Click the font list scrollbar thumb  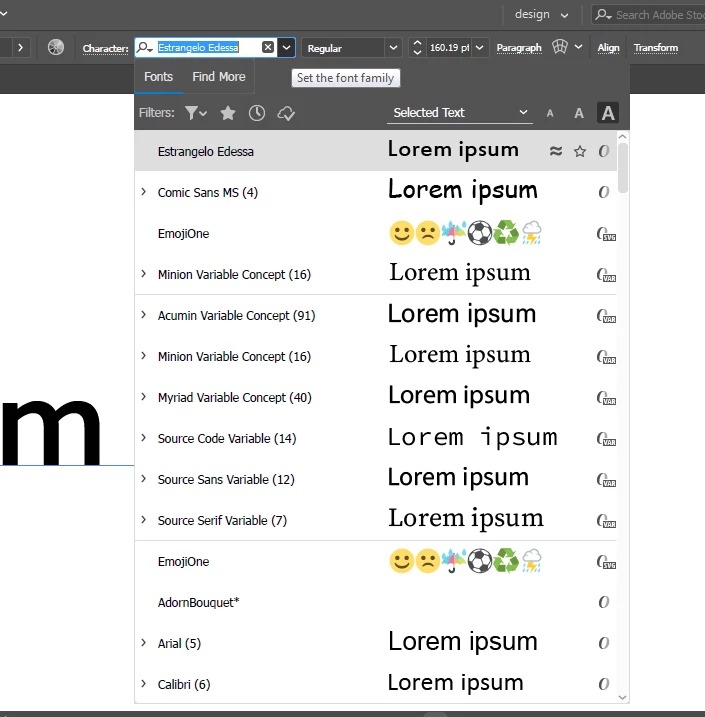coord(623,168)
